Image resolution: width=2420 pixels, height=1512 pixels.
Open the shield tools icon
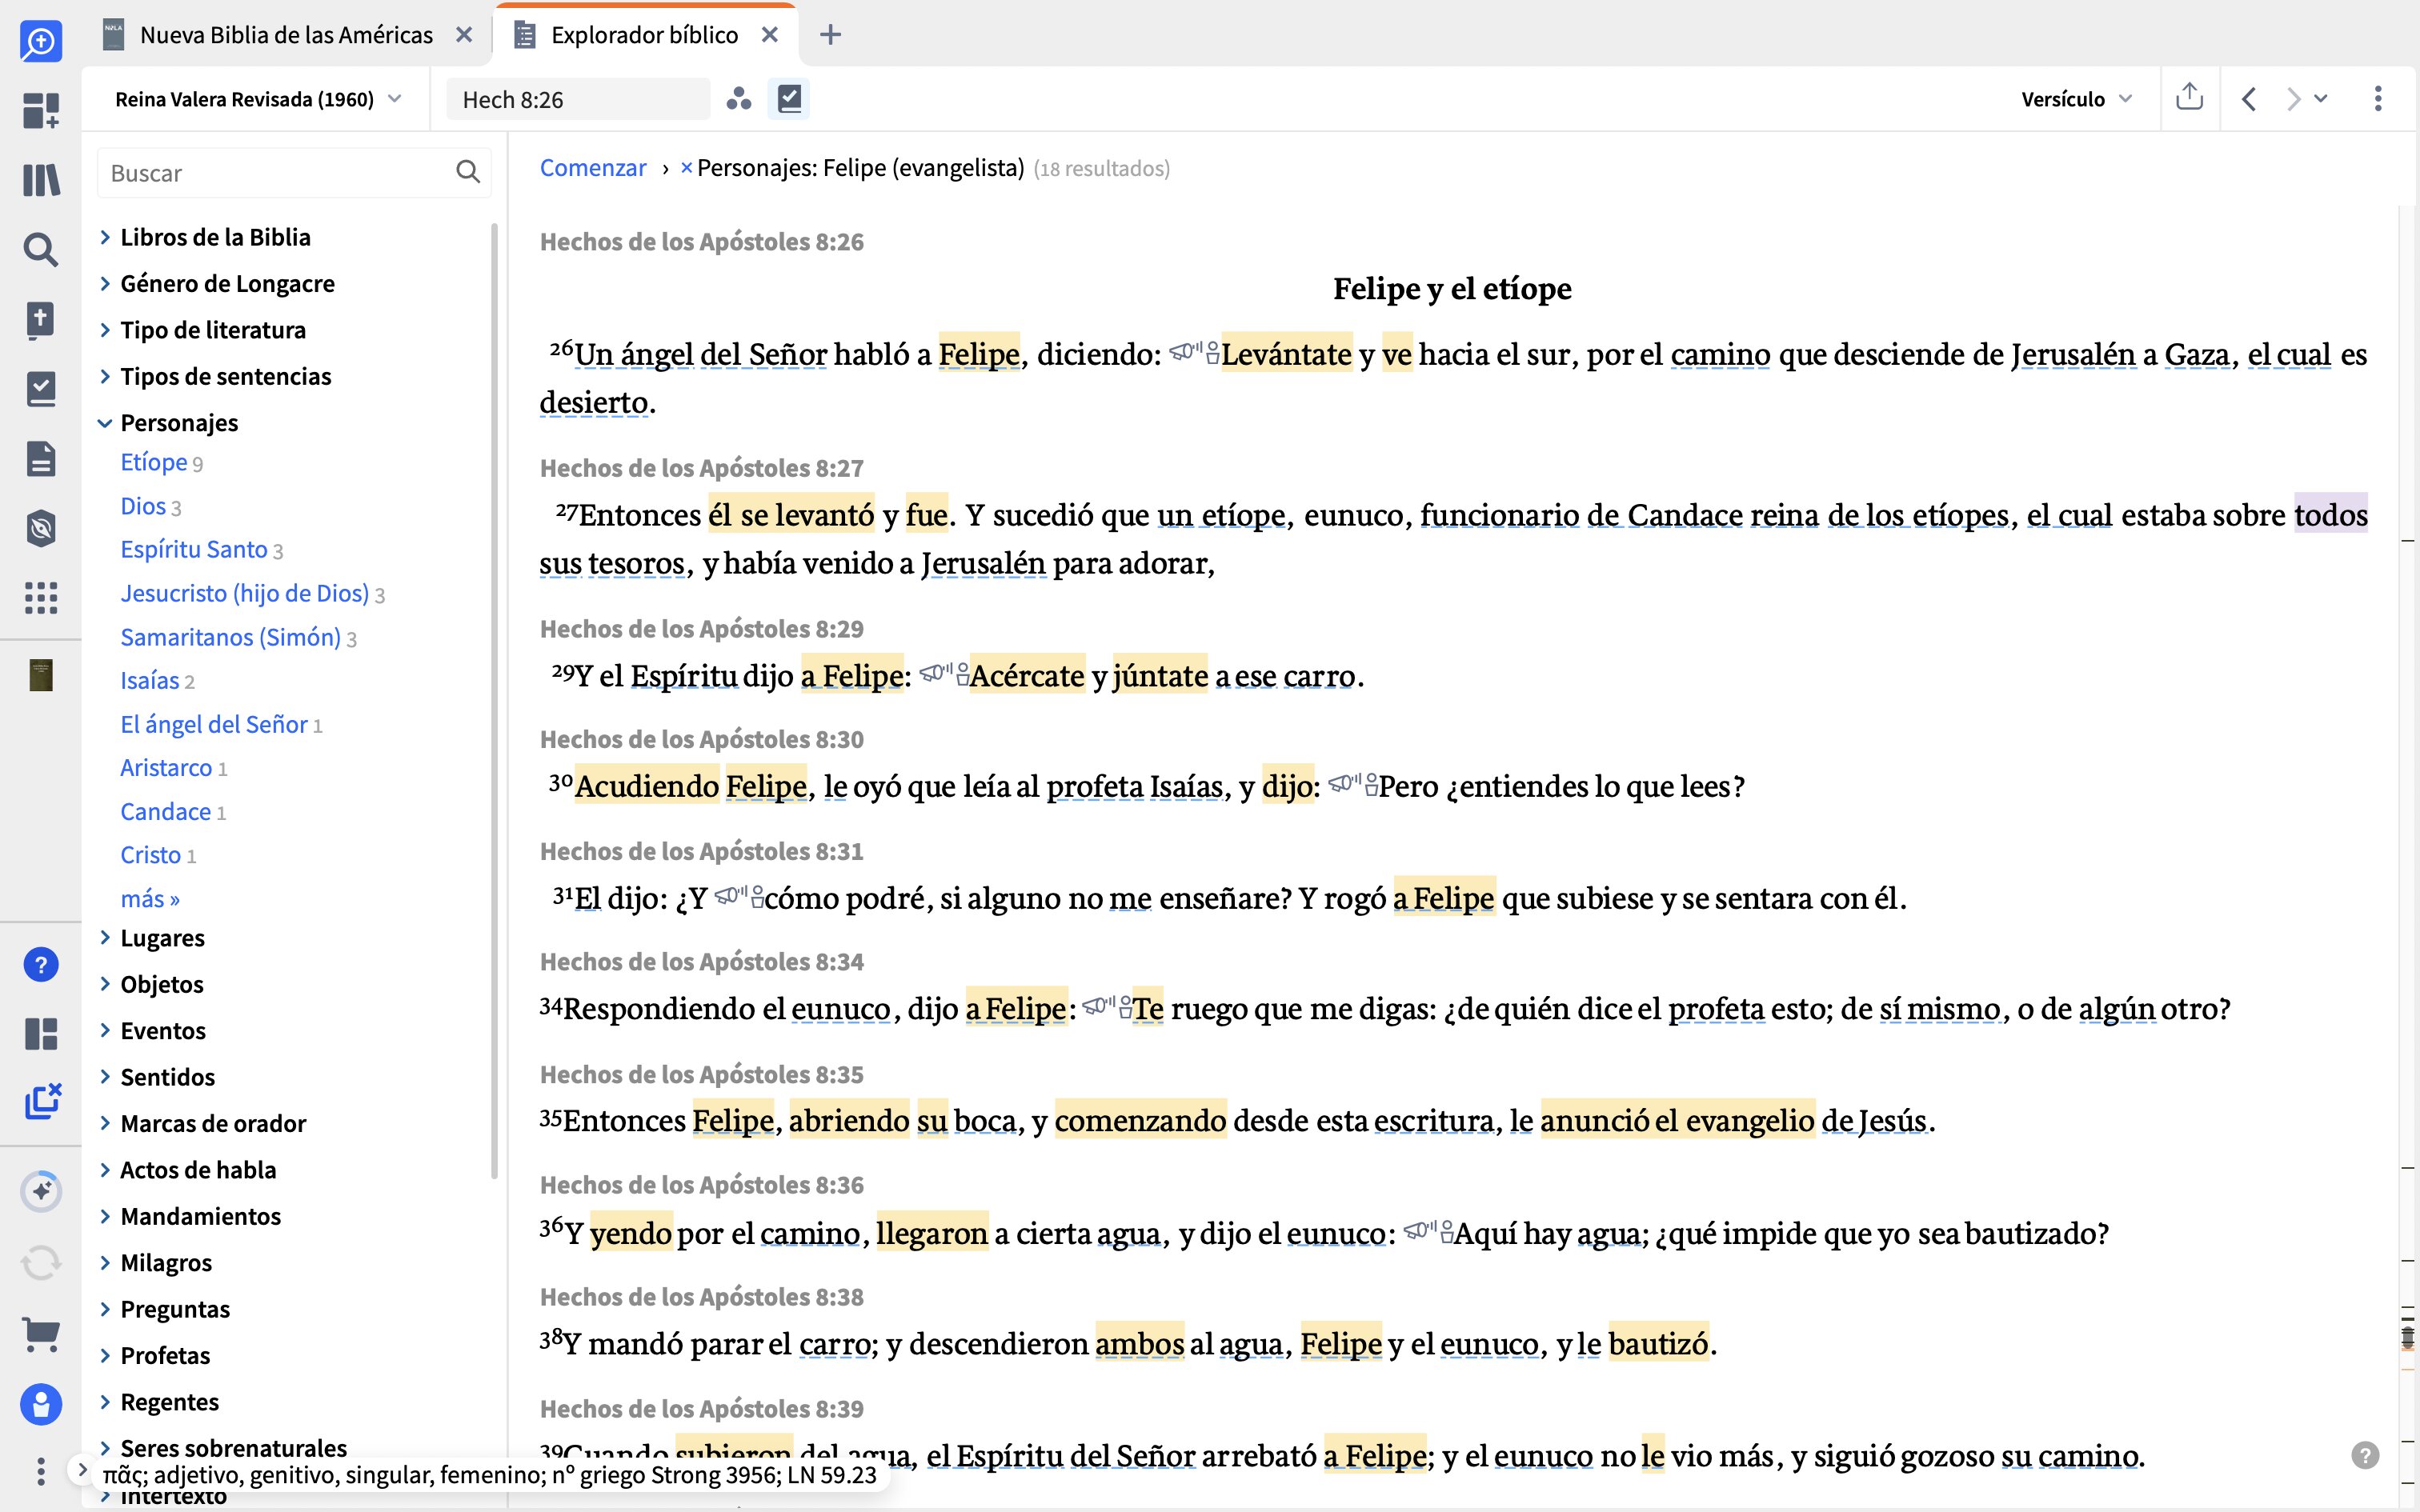tap(41, 528)
